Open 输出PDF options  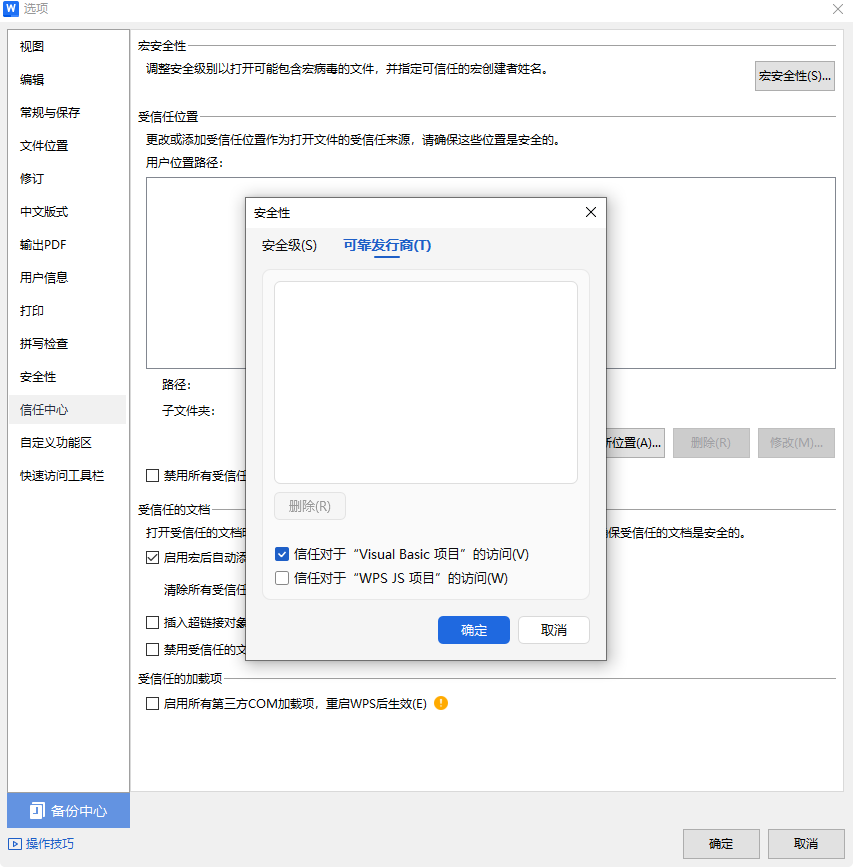click(67, 244)
